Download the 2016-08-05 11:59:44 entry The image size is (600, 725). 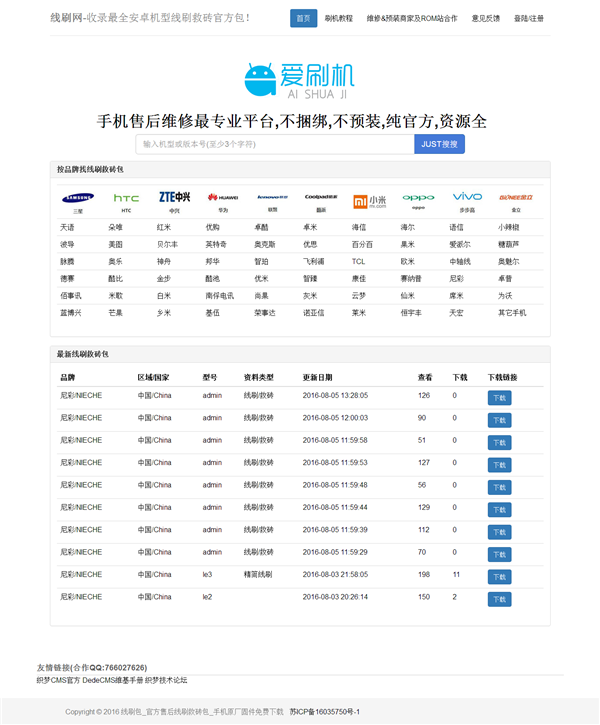click(499, 510)
